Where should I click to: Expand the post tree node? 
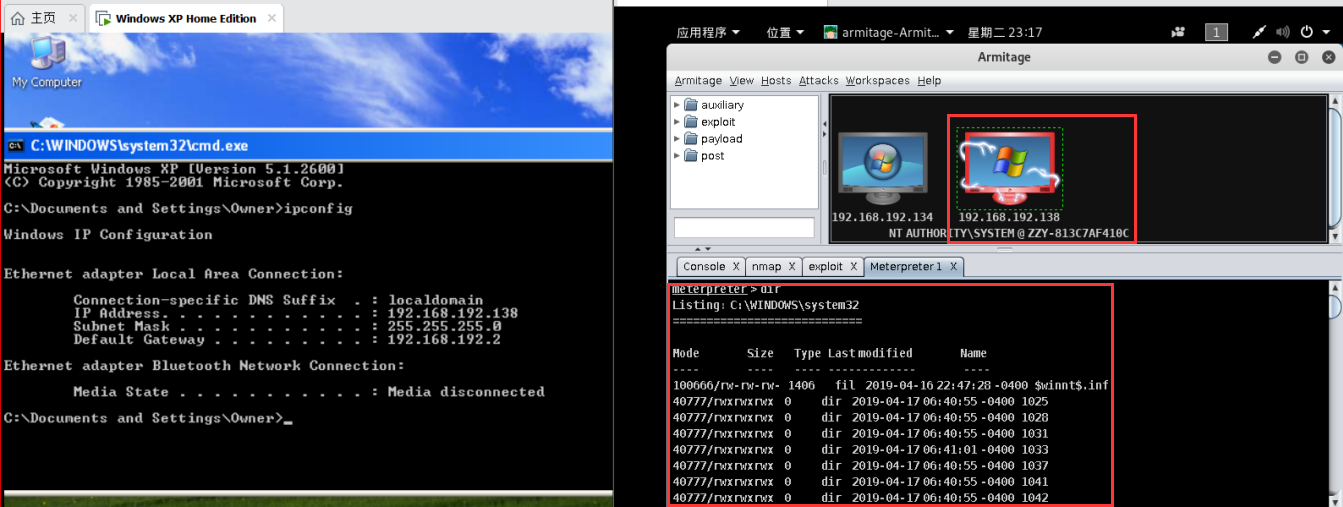(677, 156)
